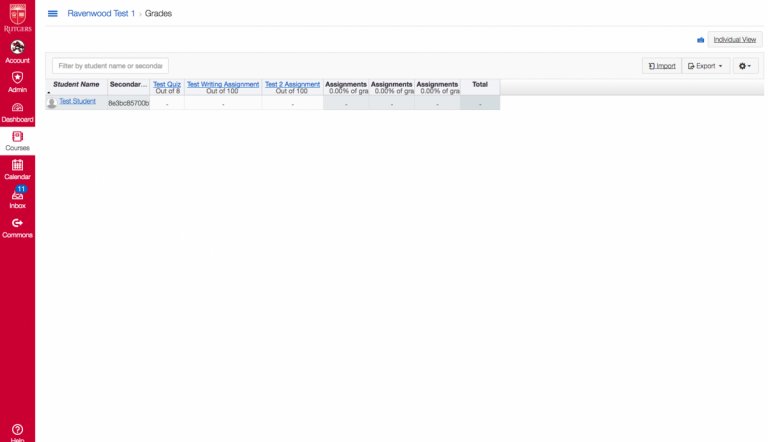Open Test 2 Assignment column link

coord(292,84)
